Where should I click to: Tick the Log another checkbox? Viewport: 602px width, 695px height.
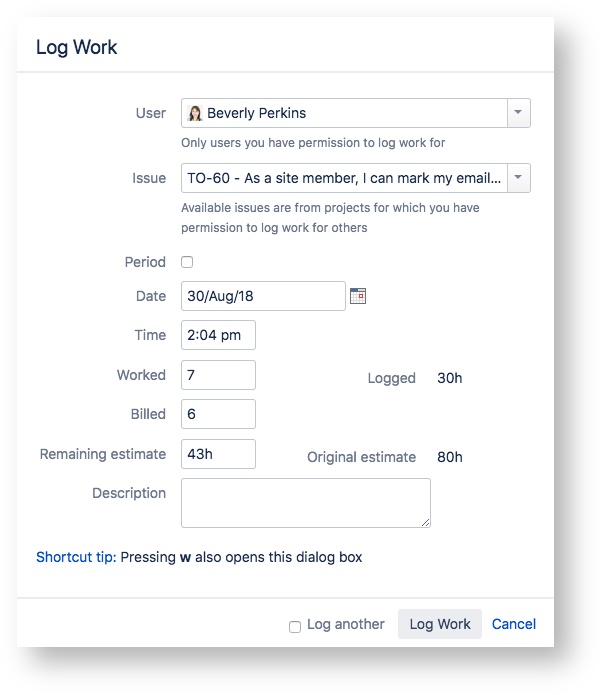pos(295,626)
